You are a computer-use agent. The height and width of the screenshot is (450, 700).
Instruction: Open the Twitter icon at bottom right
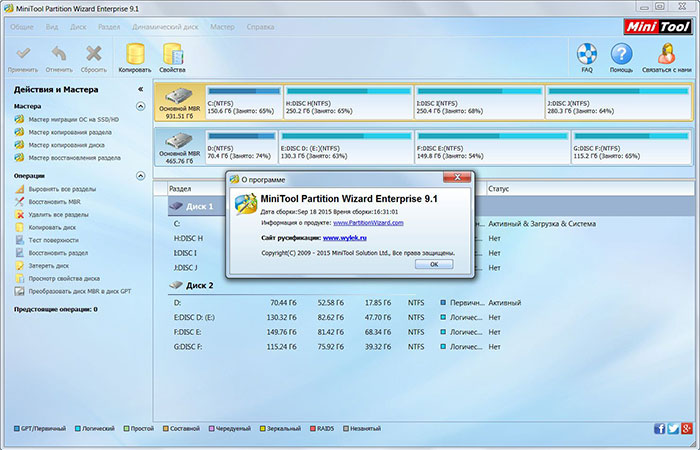click(x=673, y=429)
